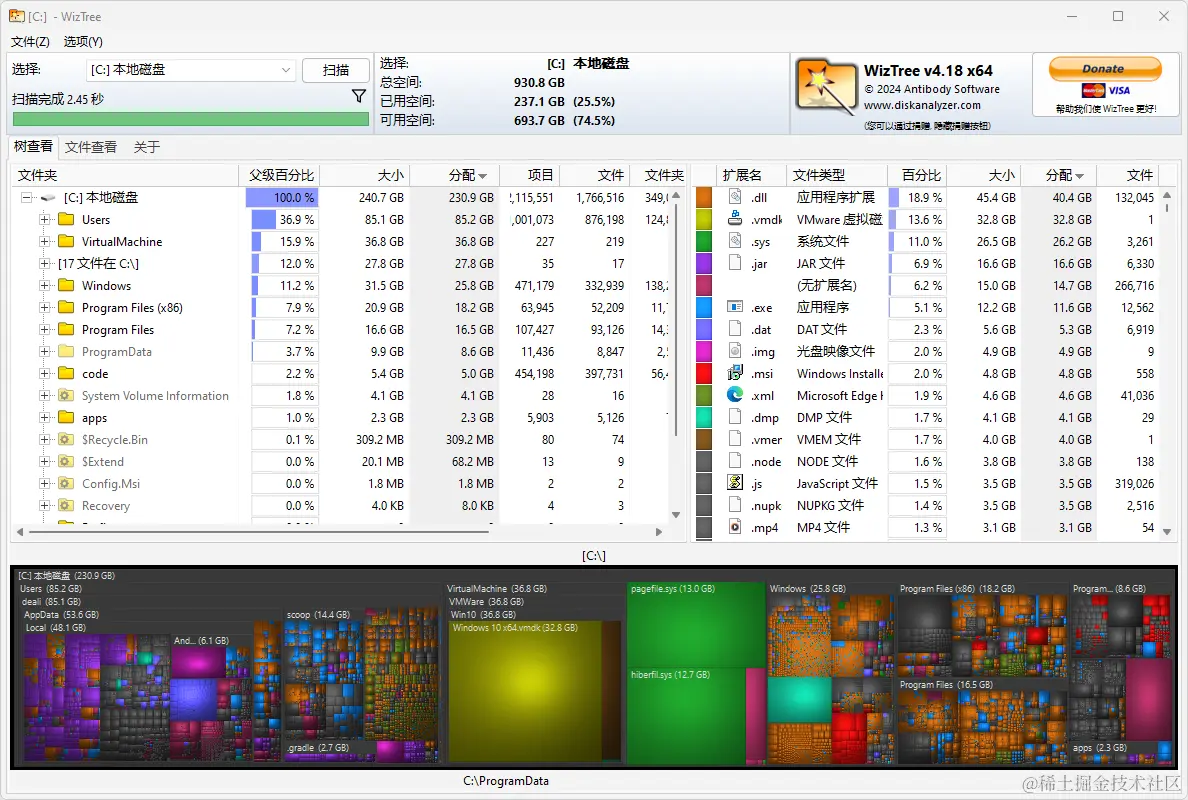Click the .dll file type icon
Screen dimensions: 1188x800
[x=735, y=197]
